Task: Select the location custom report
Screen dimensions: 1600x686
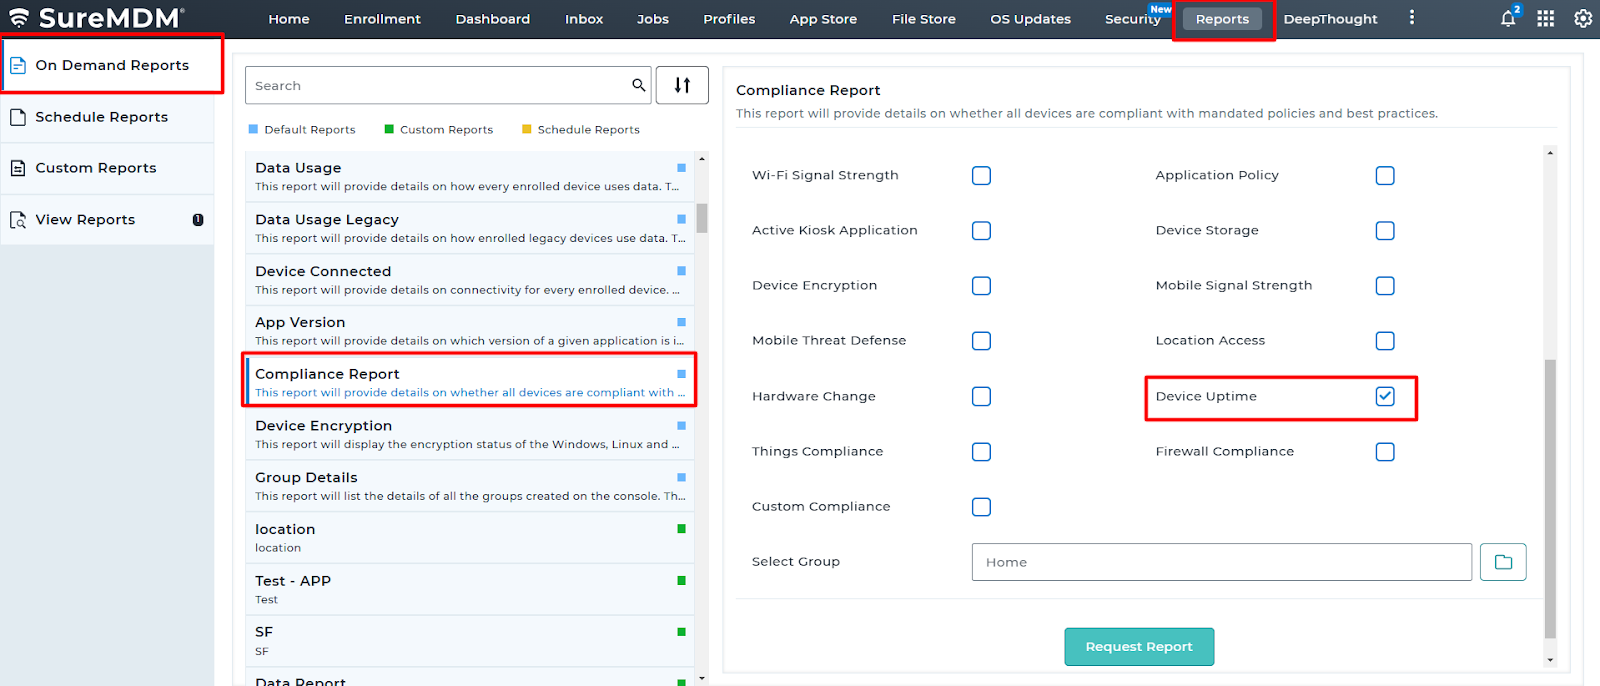Action: click(x=470, y=538)
